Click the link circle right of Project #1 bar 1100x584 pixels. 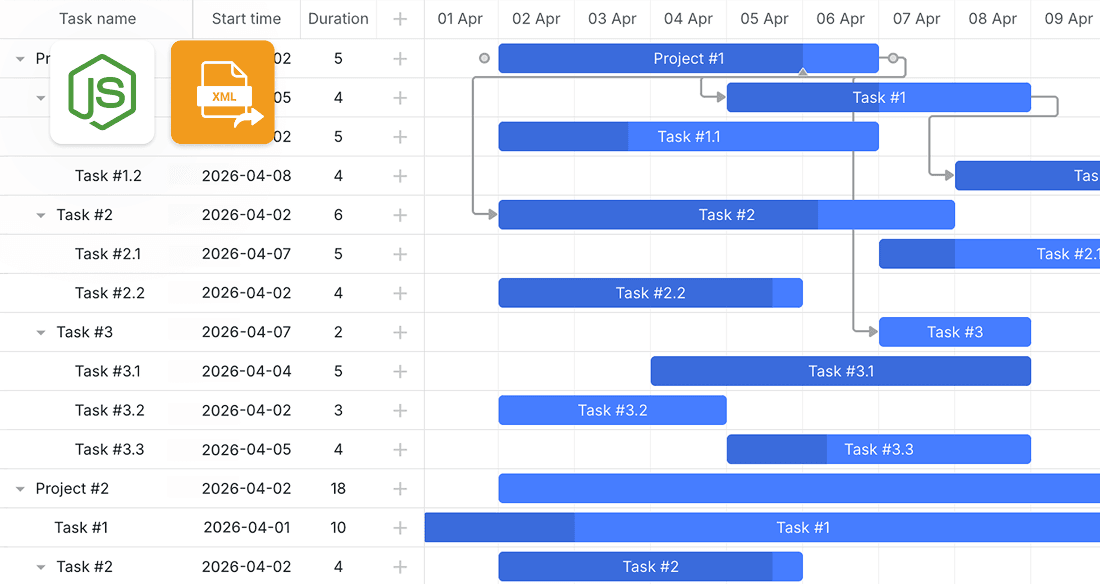pyautogui.click(x=893, y=58)
